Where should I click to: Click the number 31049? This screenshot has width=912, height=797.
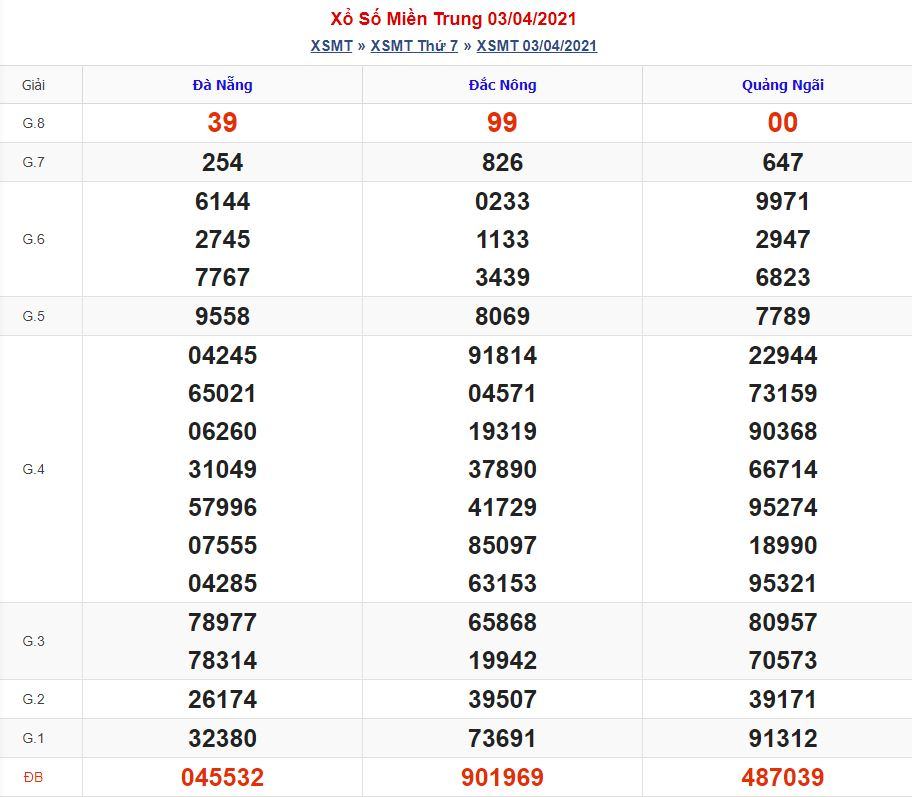[223, 469]
